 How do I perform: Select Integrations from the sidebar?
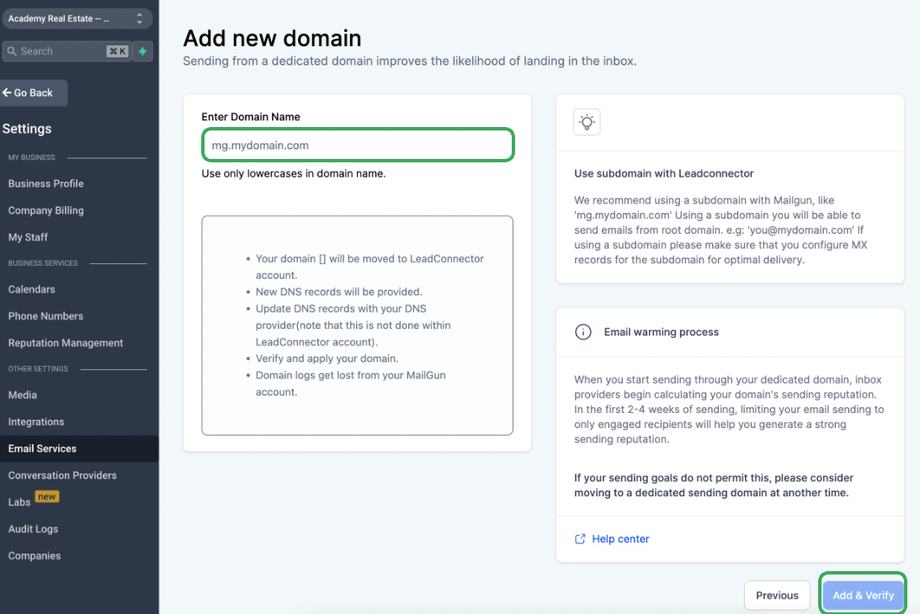36,422
